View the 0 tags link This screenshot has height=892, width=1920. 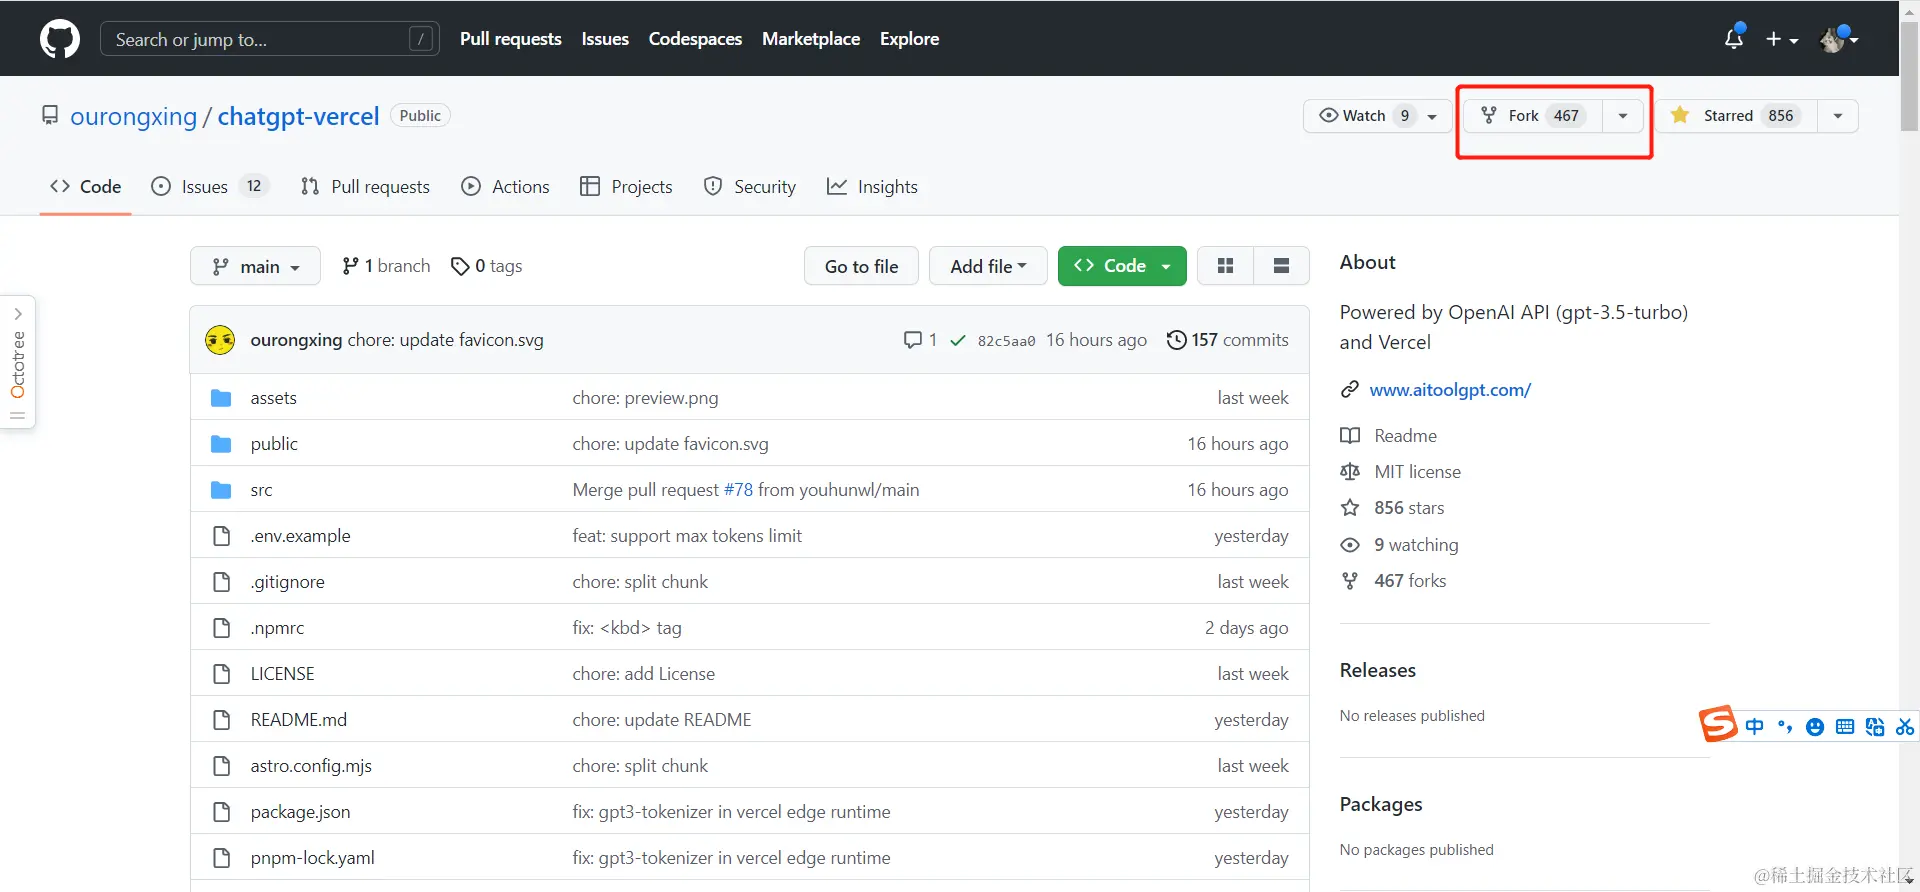(x=487, y=266)
